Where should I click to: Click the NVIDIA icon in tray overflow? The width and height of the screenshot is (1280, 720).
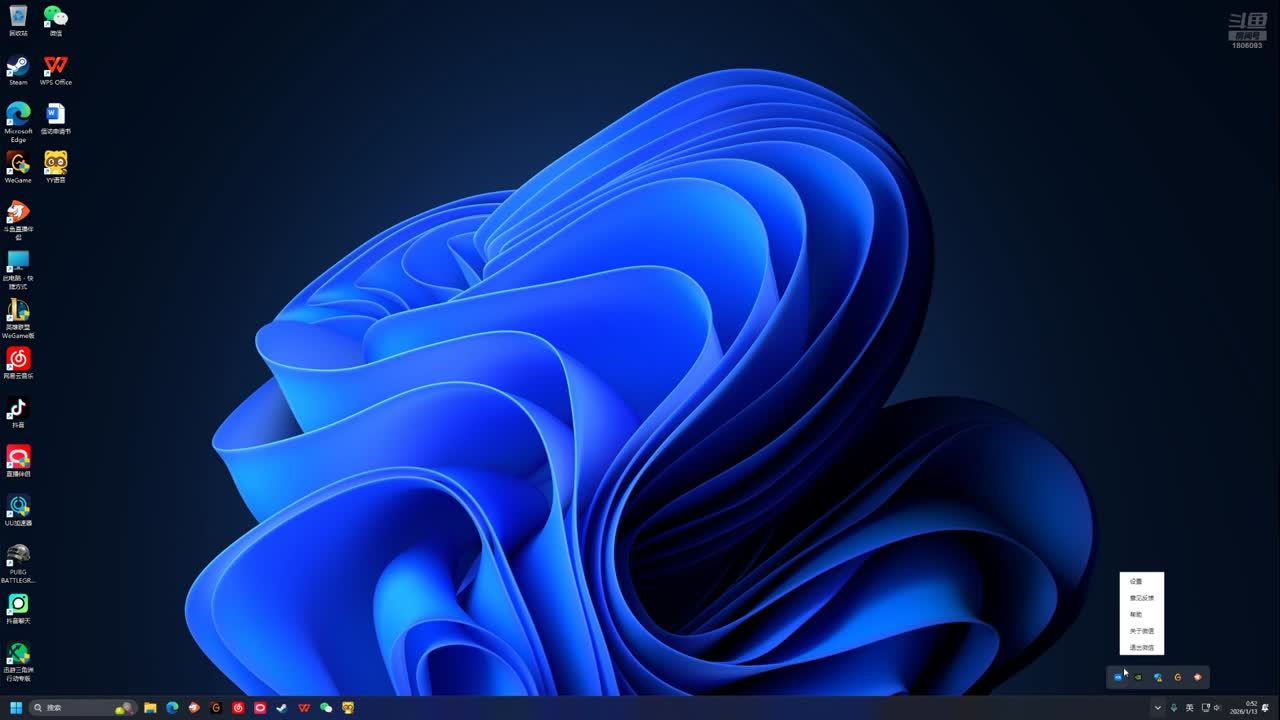(x=1138, y=677)
